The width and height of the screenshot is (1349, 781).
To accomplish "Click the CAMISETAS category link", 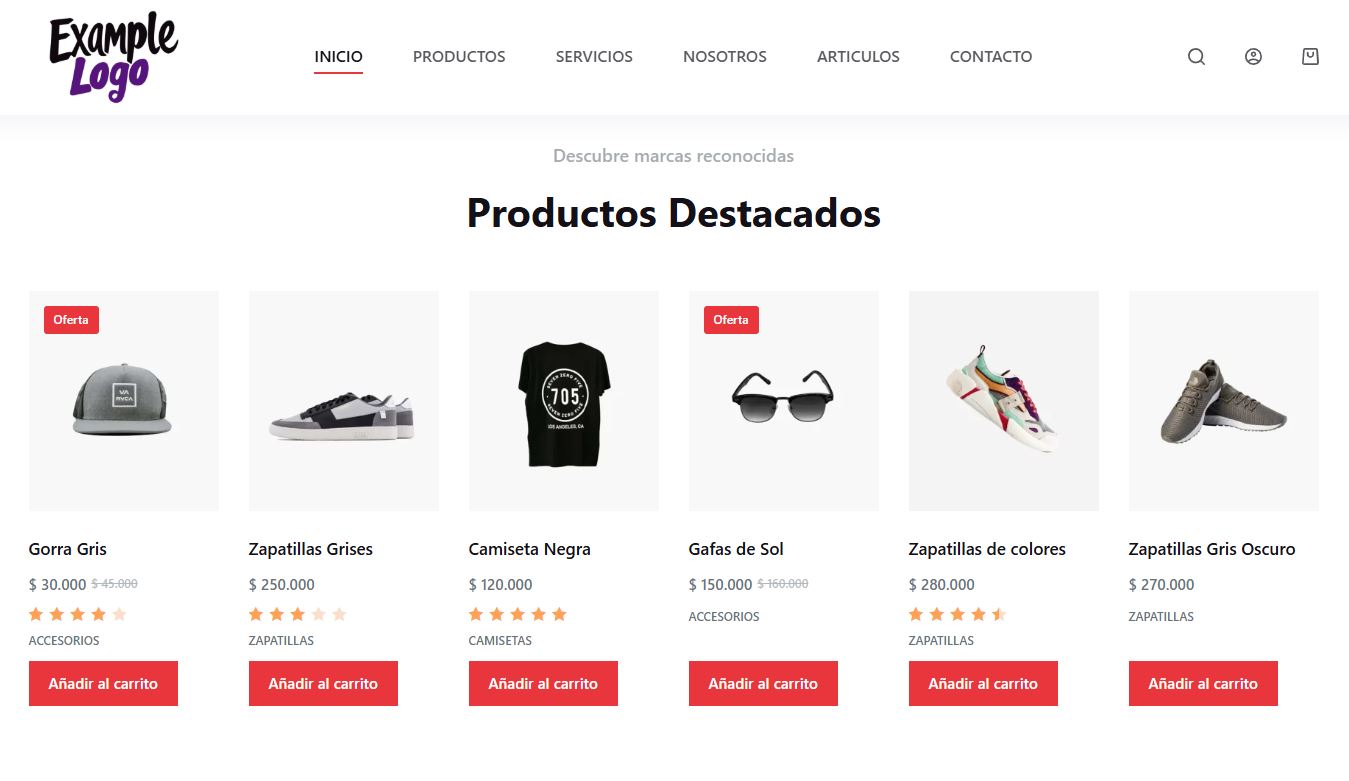I will tap(500, 641).
